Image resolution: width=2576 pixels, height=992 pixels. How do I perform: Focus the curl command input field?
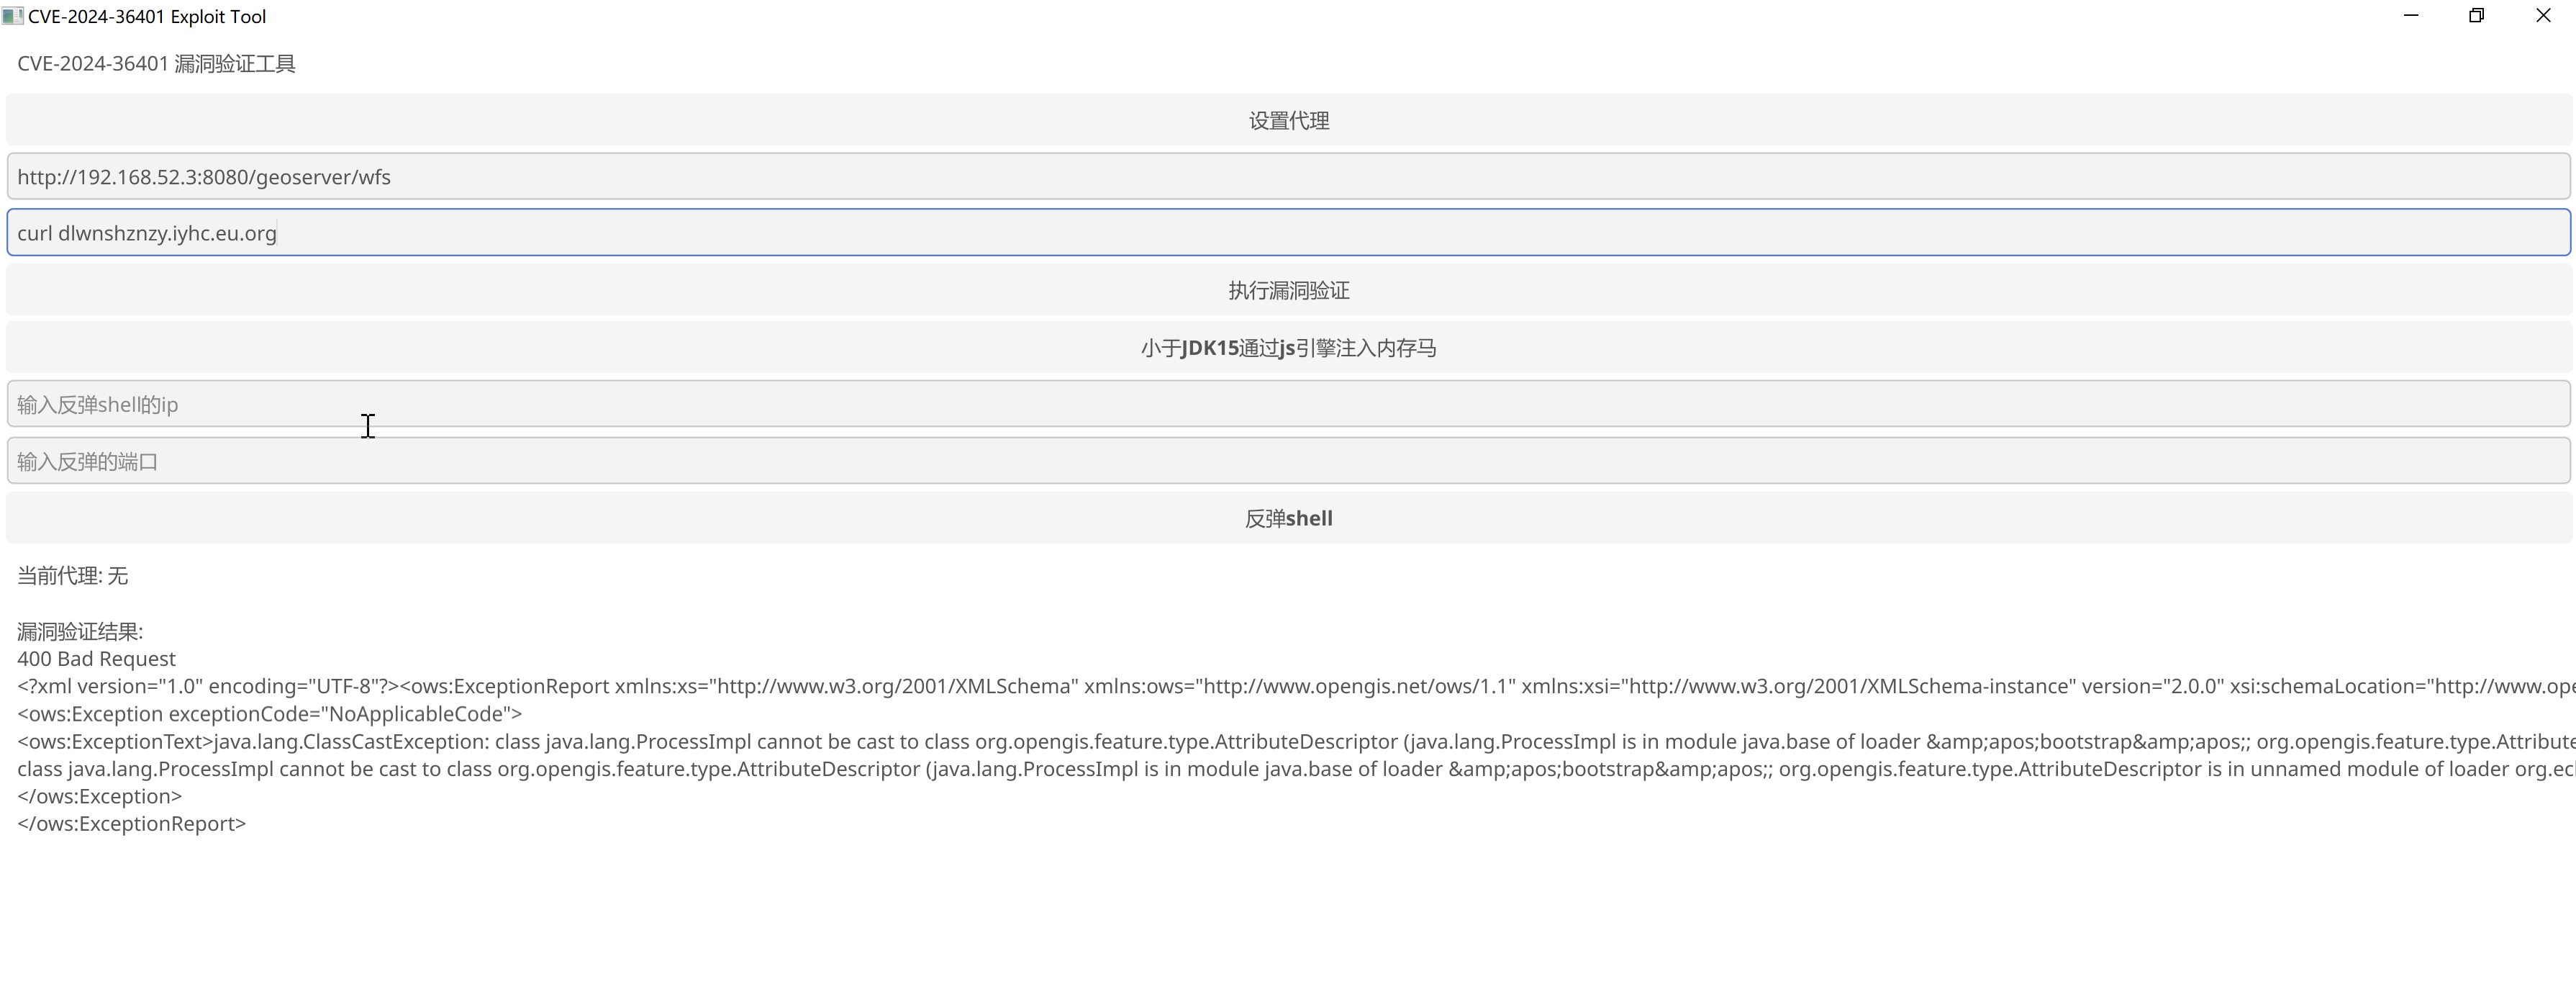[x=1288, y=232]
